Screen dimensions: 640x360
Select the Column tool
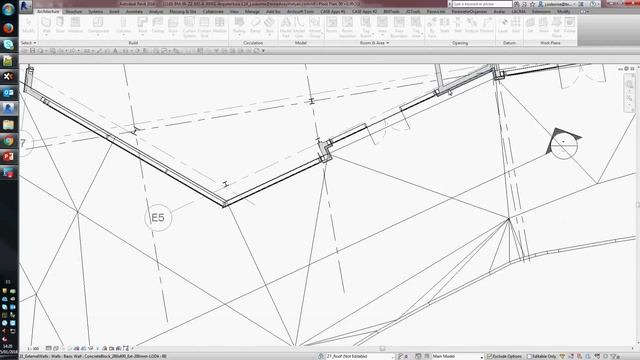click(123, 24)
